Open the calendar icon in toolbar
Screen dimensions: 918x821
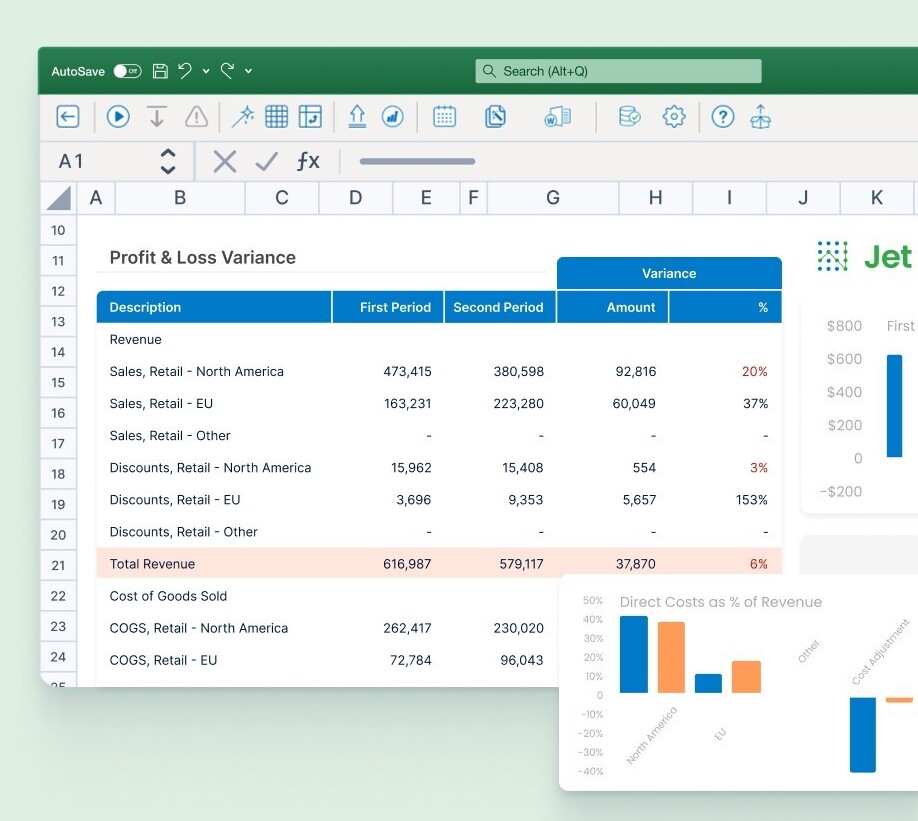point(444,117)
